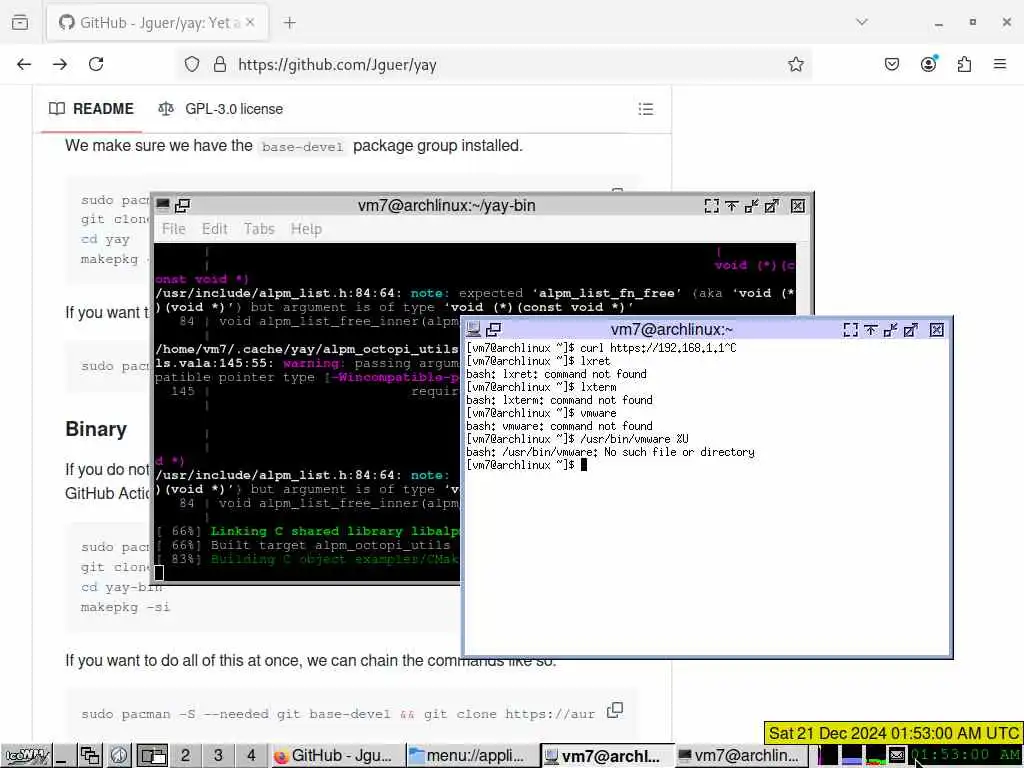Click the 'makepkg -si' line under Binary

click(x=125, y=607)
